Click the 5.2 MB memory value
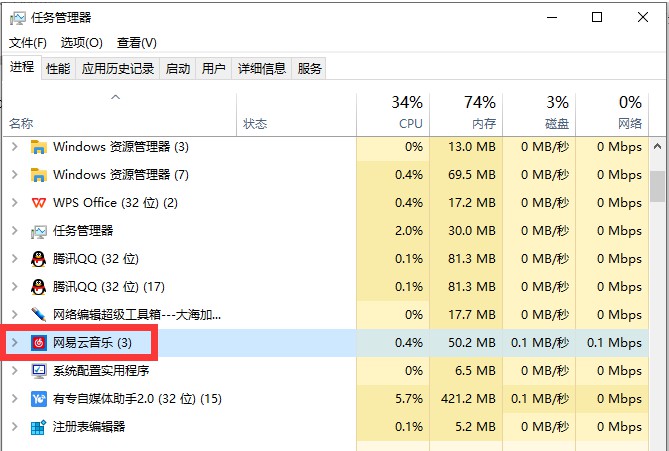Viewport: 669px width, 451px height. click(x=475, y=427)
